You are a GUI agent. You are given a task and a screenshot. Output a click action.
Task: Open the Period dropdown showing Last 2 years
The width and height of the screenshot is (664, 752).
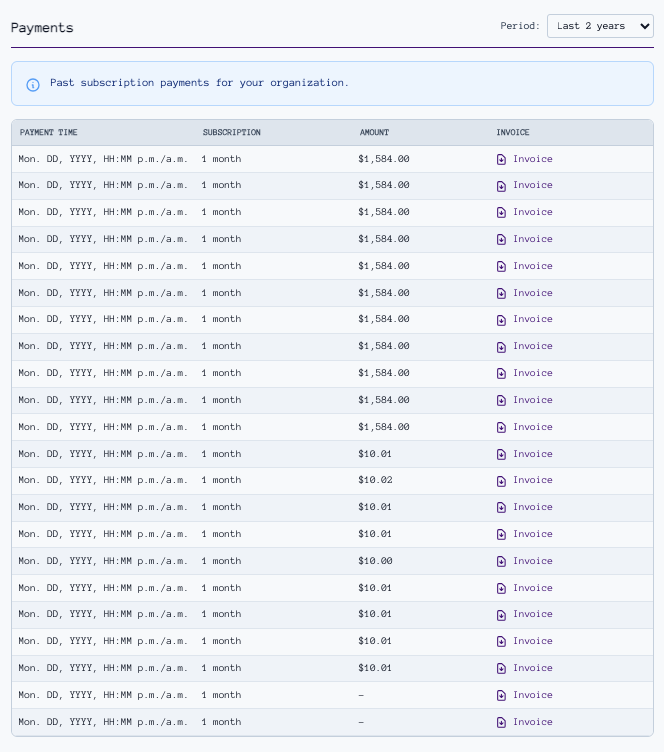[600, 26]
